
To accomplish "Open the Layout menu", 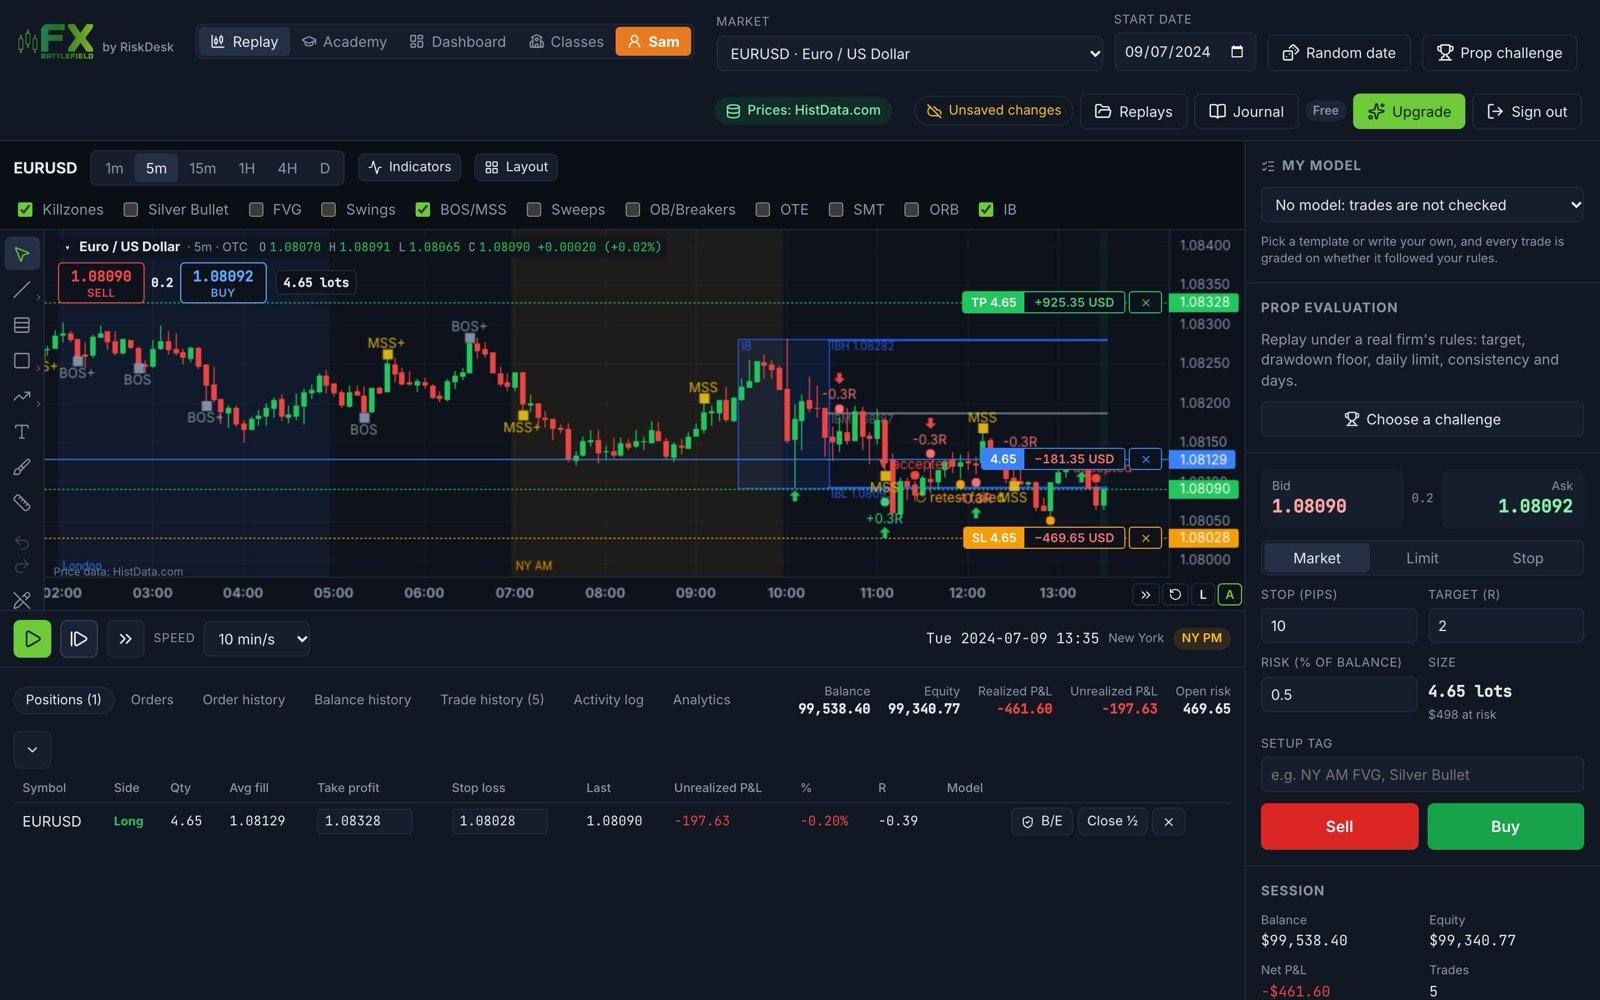I will [516, 167].
